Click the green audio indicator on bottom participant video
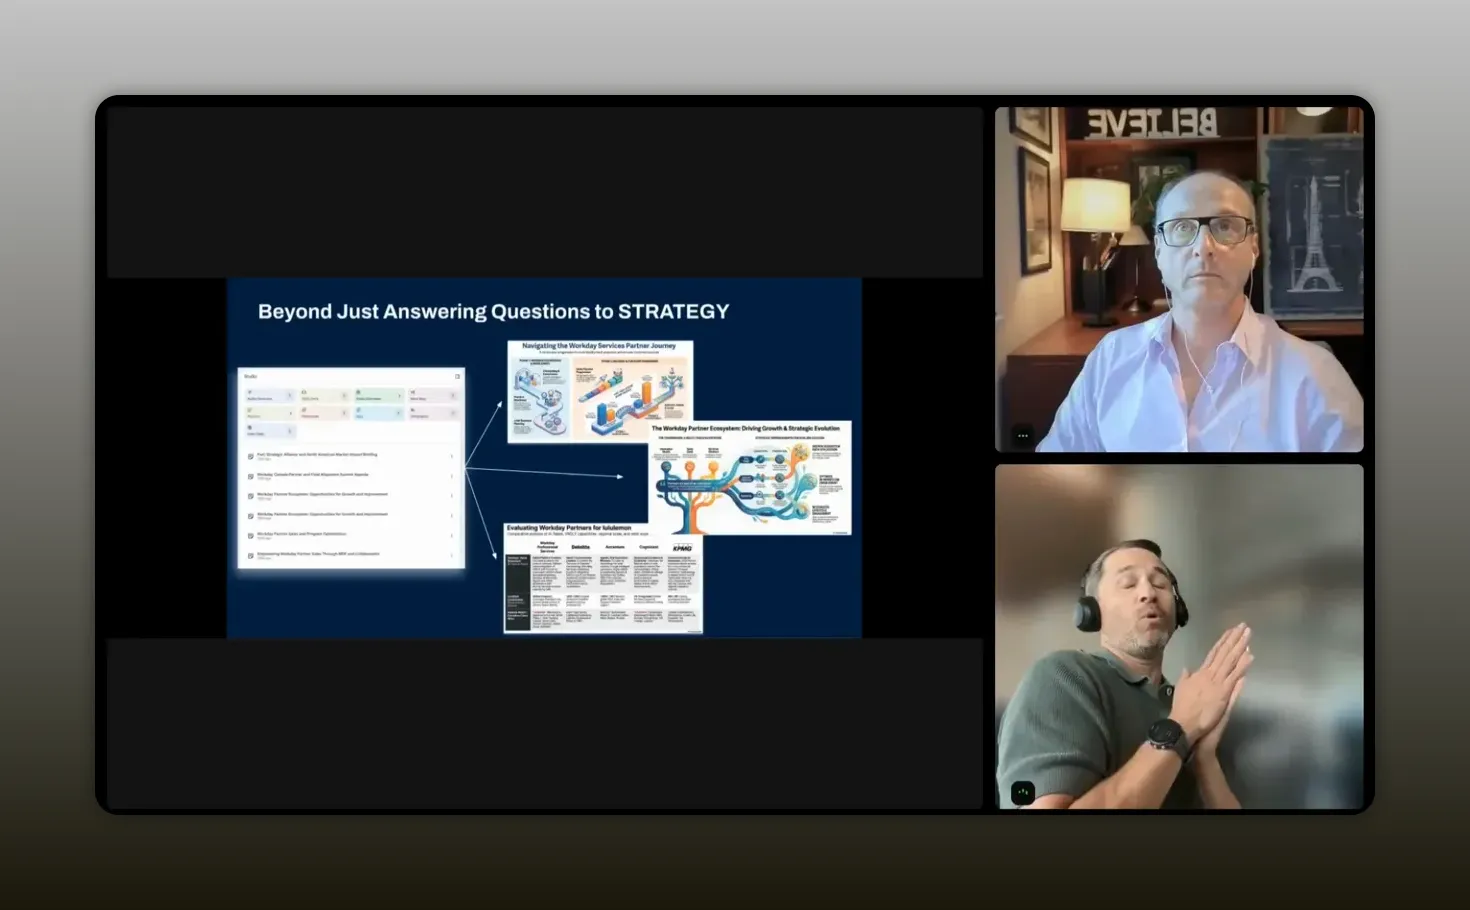Screen dimensions: 1470x910 (1022, 793)
